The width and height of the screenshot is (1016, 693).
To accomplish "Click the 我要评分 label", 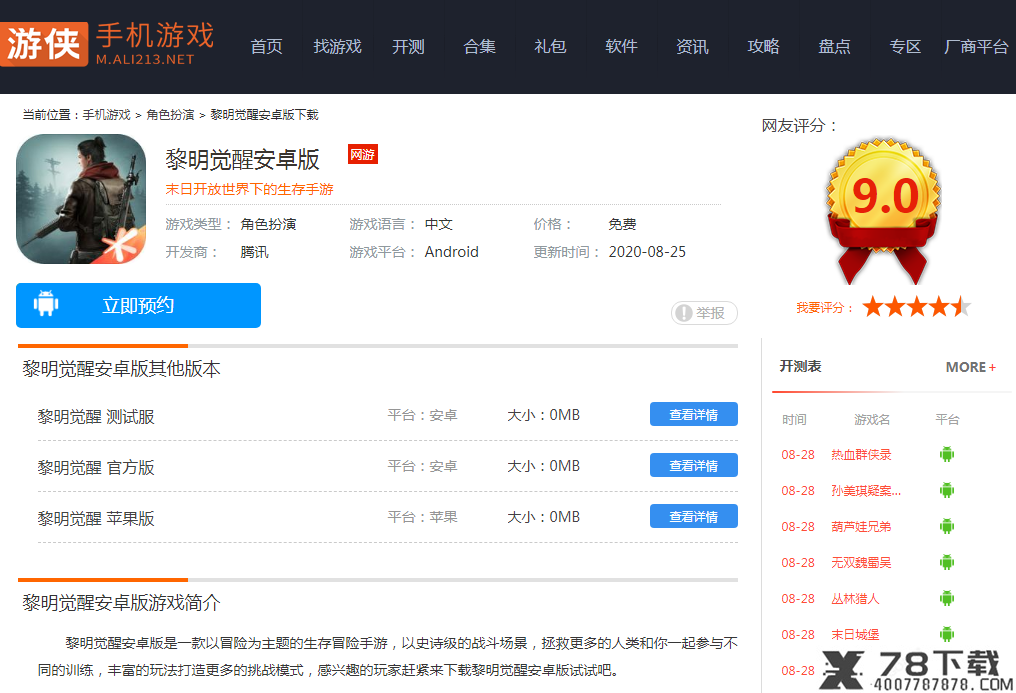I will (x=825, y=308).
